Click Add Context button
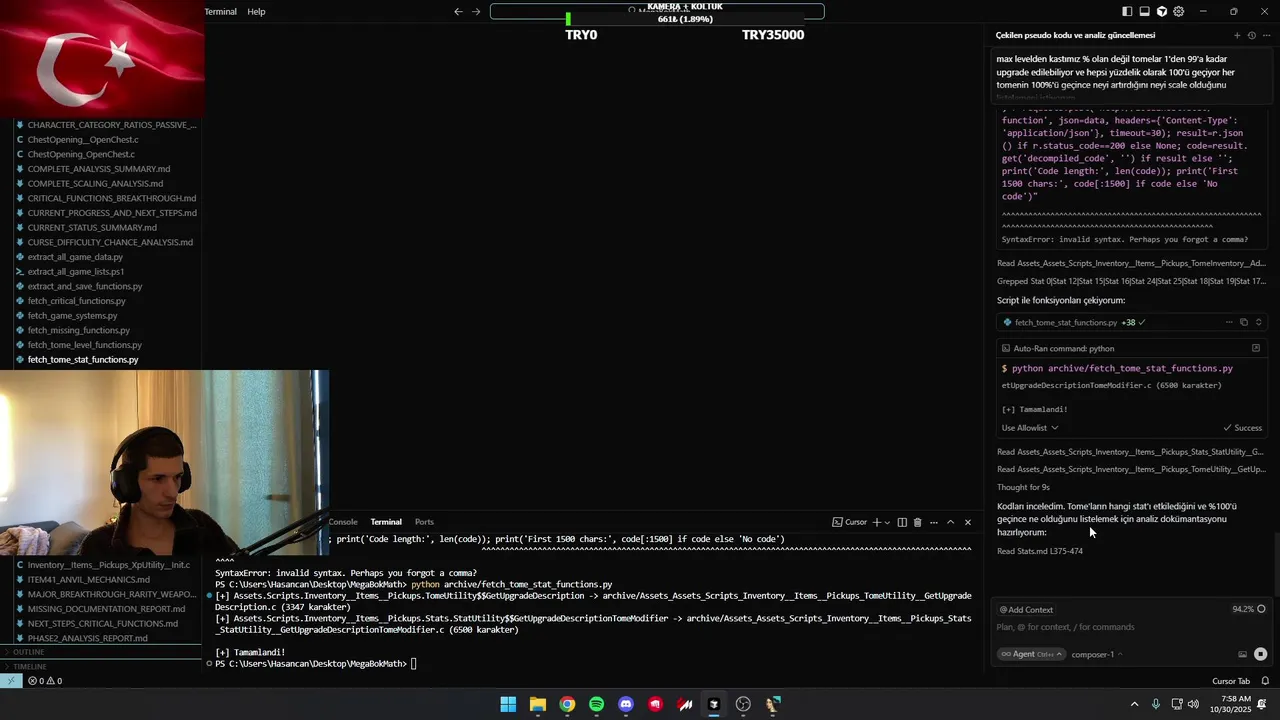This screenshot has height=720, width=1280. (1027, 609)
